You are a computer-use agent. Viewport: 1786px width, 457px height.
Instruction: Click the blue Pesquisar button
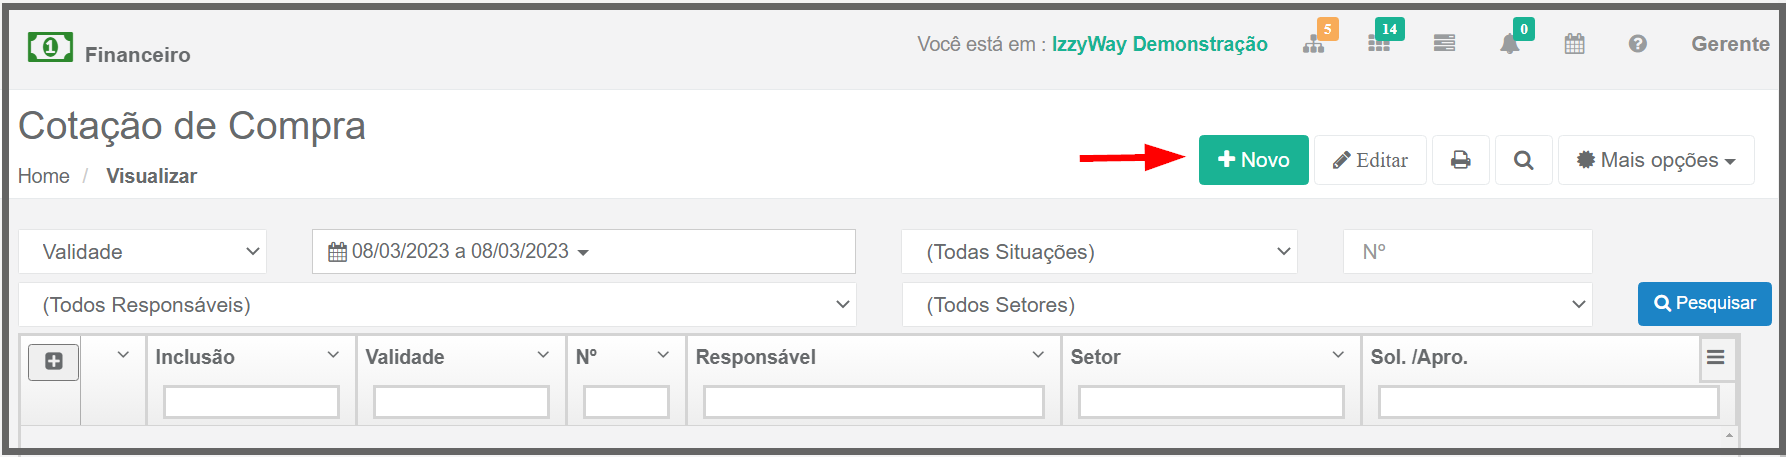(1705, 303)
